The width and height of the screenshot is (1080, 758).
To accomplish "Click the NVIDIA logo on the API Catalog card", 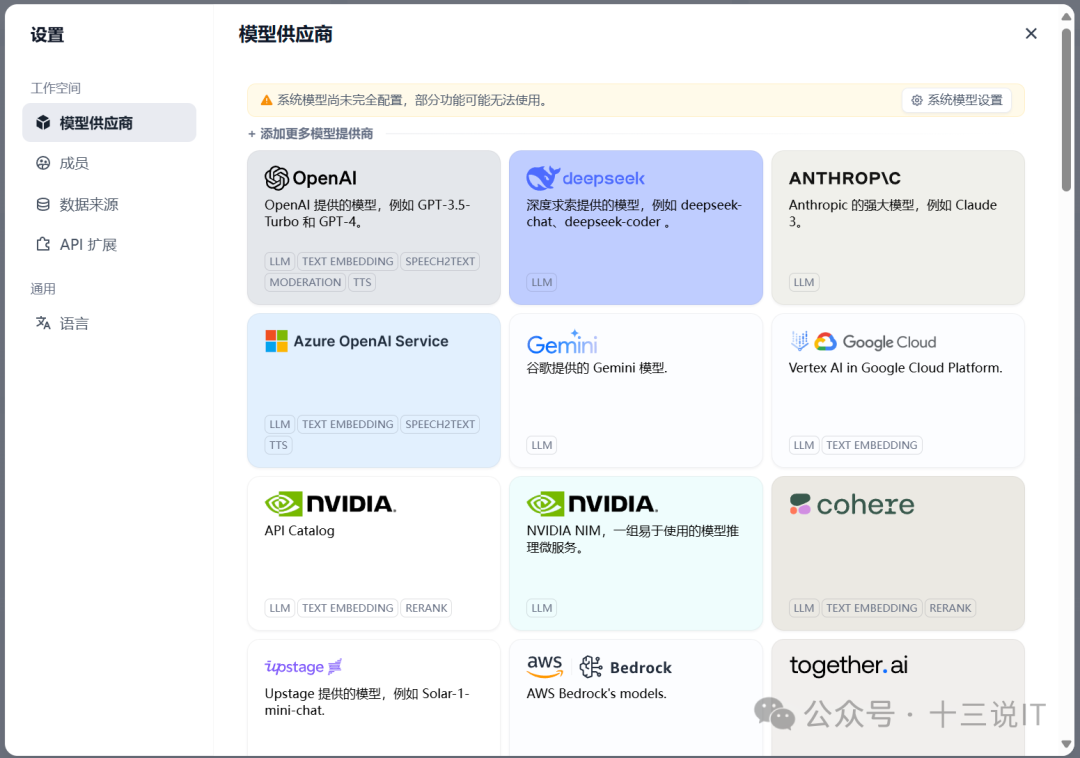I will click(x=330, y=504).
